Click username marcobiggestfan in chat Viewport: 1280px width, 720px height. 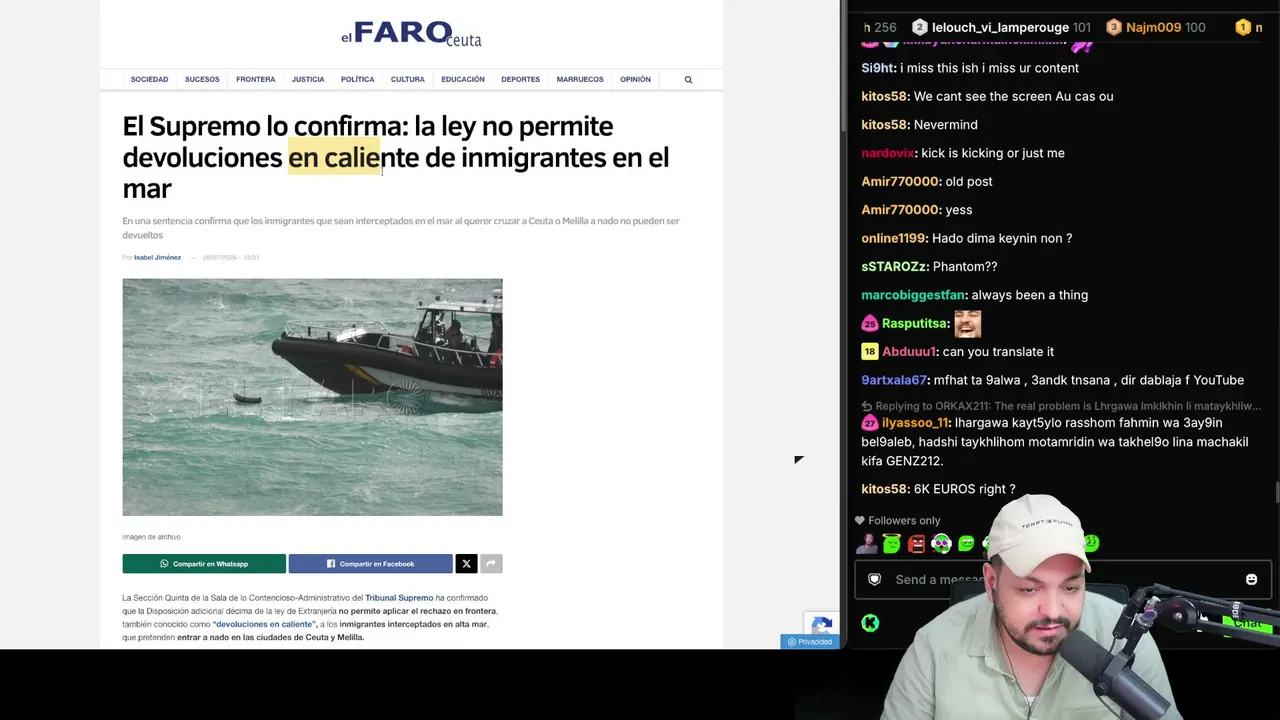(913, 295)
